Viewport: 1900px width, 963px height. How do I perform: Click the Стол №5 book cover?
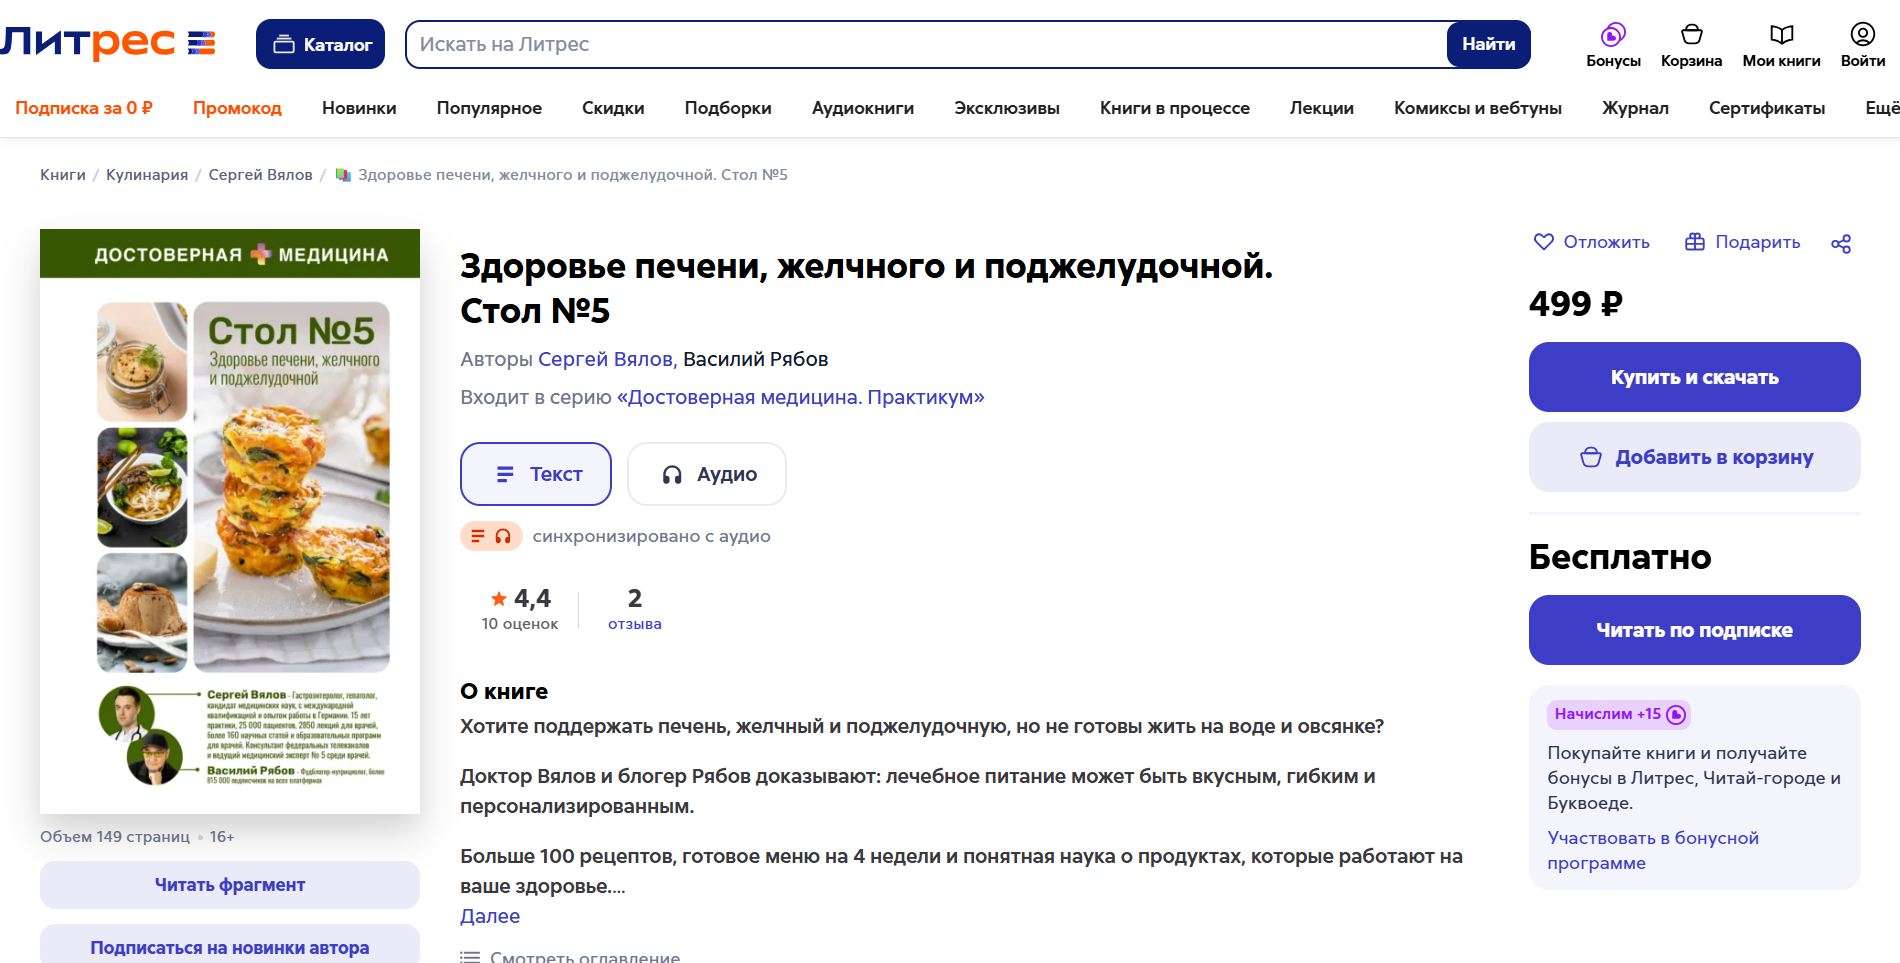tap(230, 521)
